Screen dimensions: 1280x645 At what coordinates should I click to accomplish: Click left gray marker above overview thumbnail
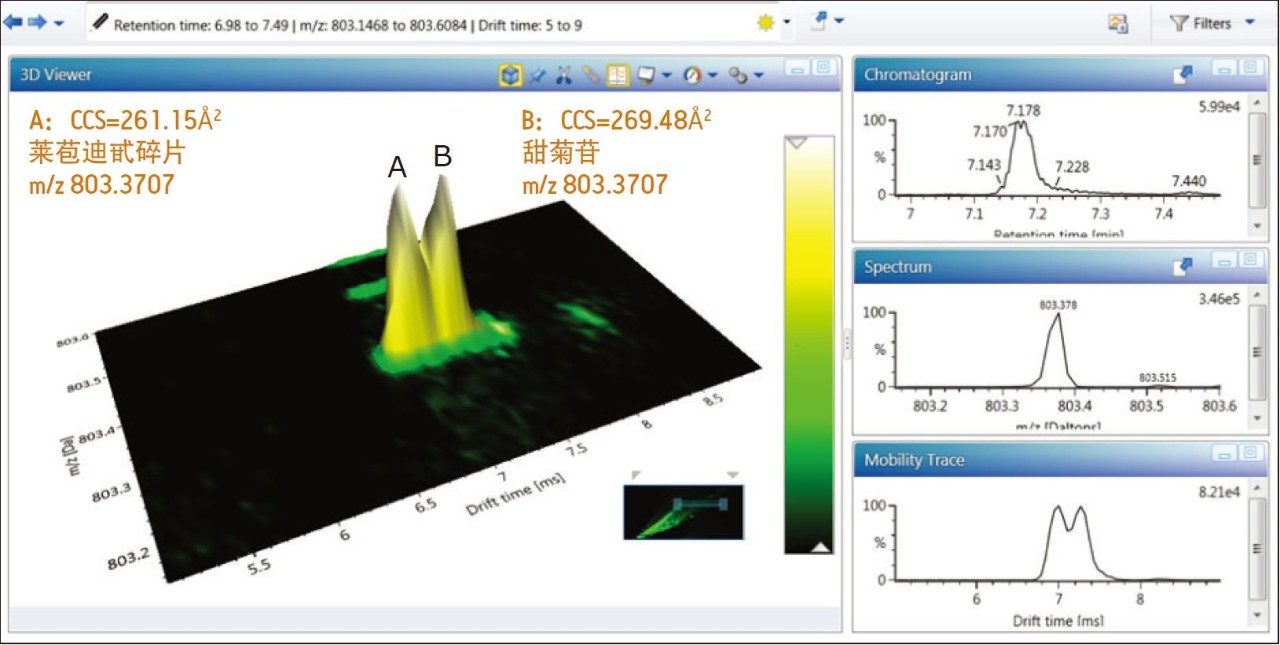637,475
